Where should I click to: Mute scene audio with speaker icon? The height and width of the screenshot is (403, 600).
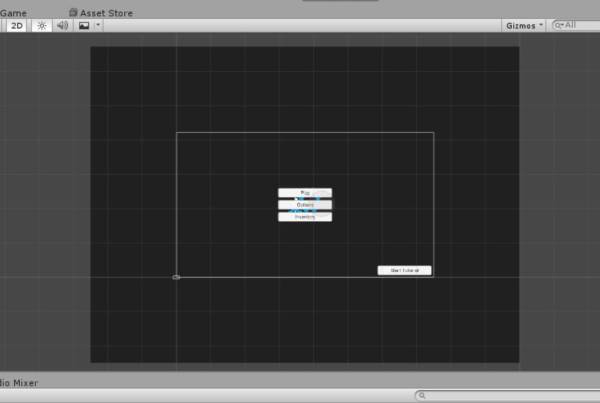[x=62, y=25]
